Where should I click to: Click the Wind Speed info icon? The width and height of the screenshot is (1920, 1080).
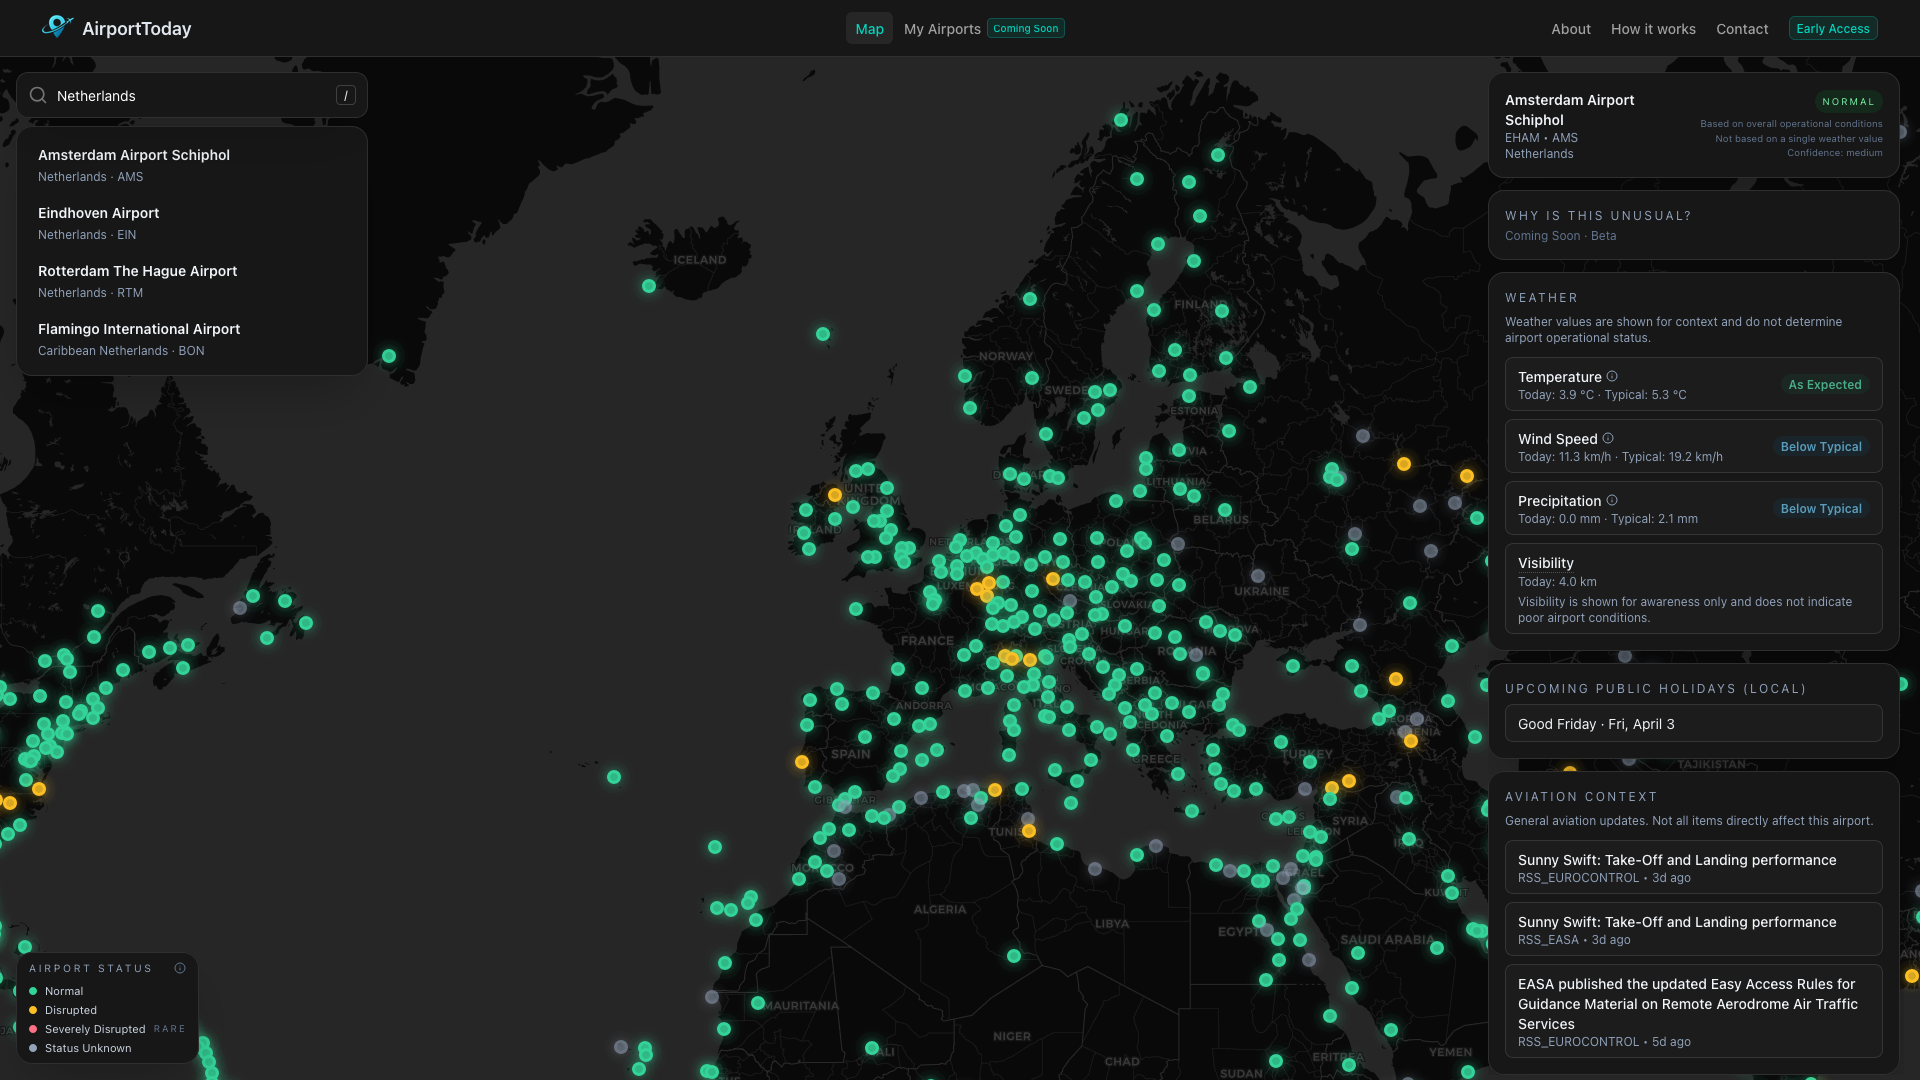click(1608, 438)
